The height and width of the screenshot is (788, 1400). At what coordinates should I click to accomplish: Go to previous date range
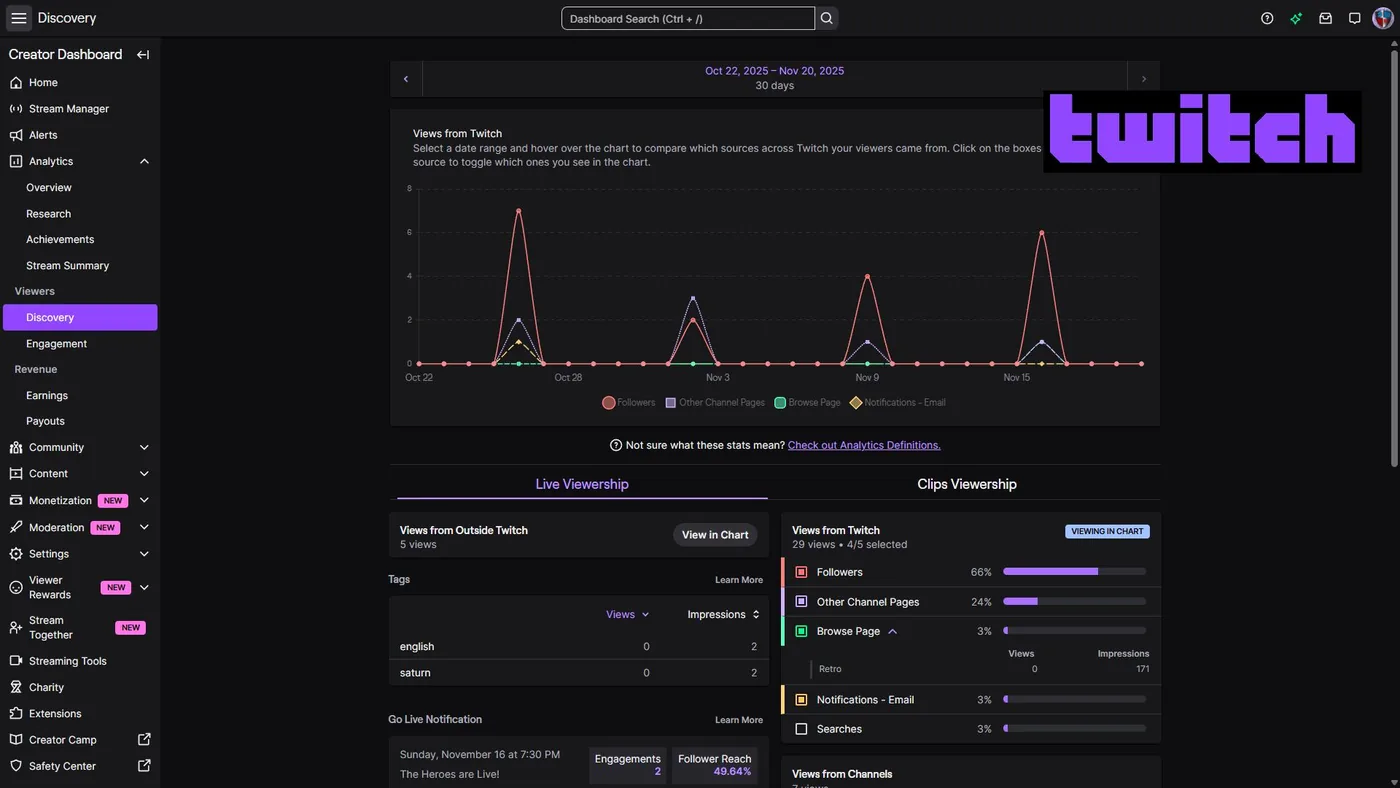coord(406,78)
